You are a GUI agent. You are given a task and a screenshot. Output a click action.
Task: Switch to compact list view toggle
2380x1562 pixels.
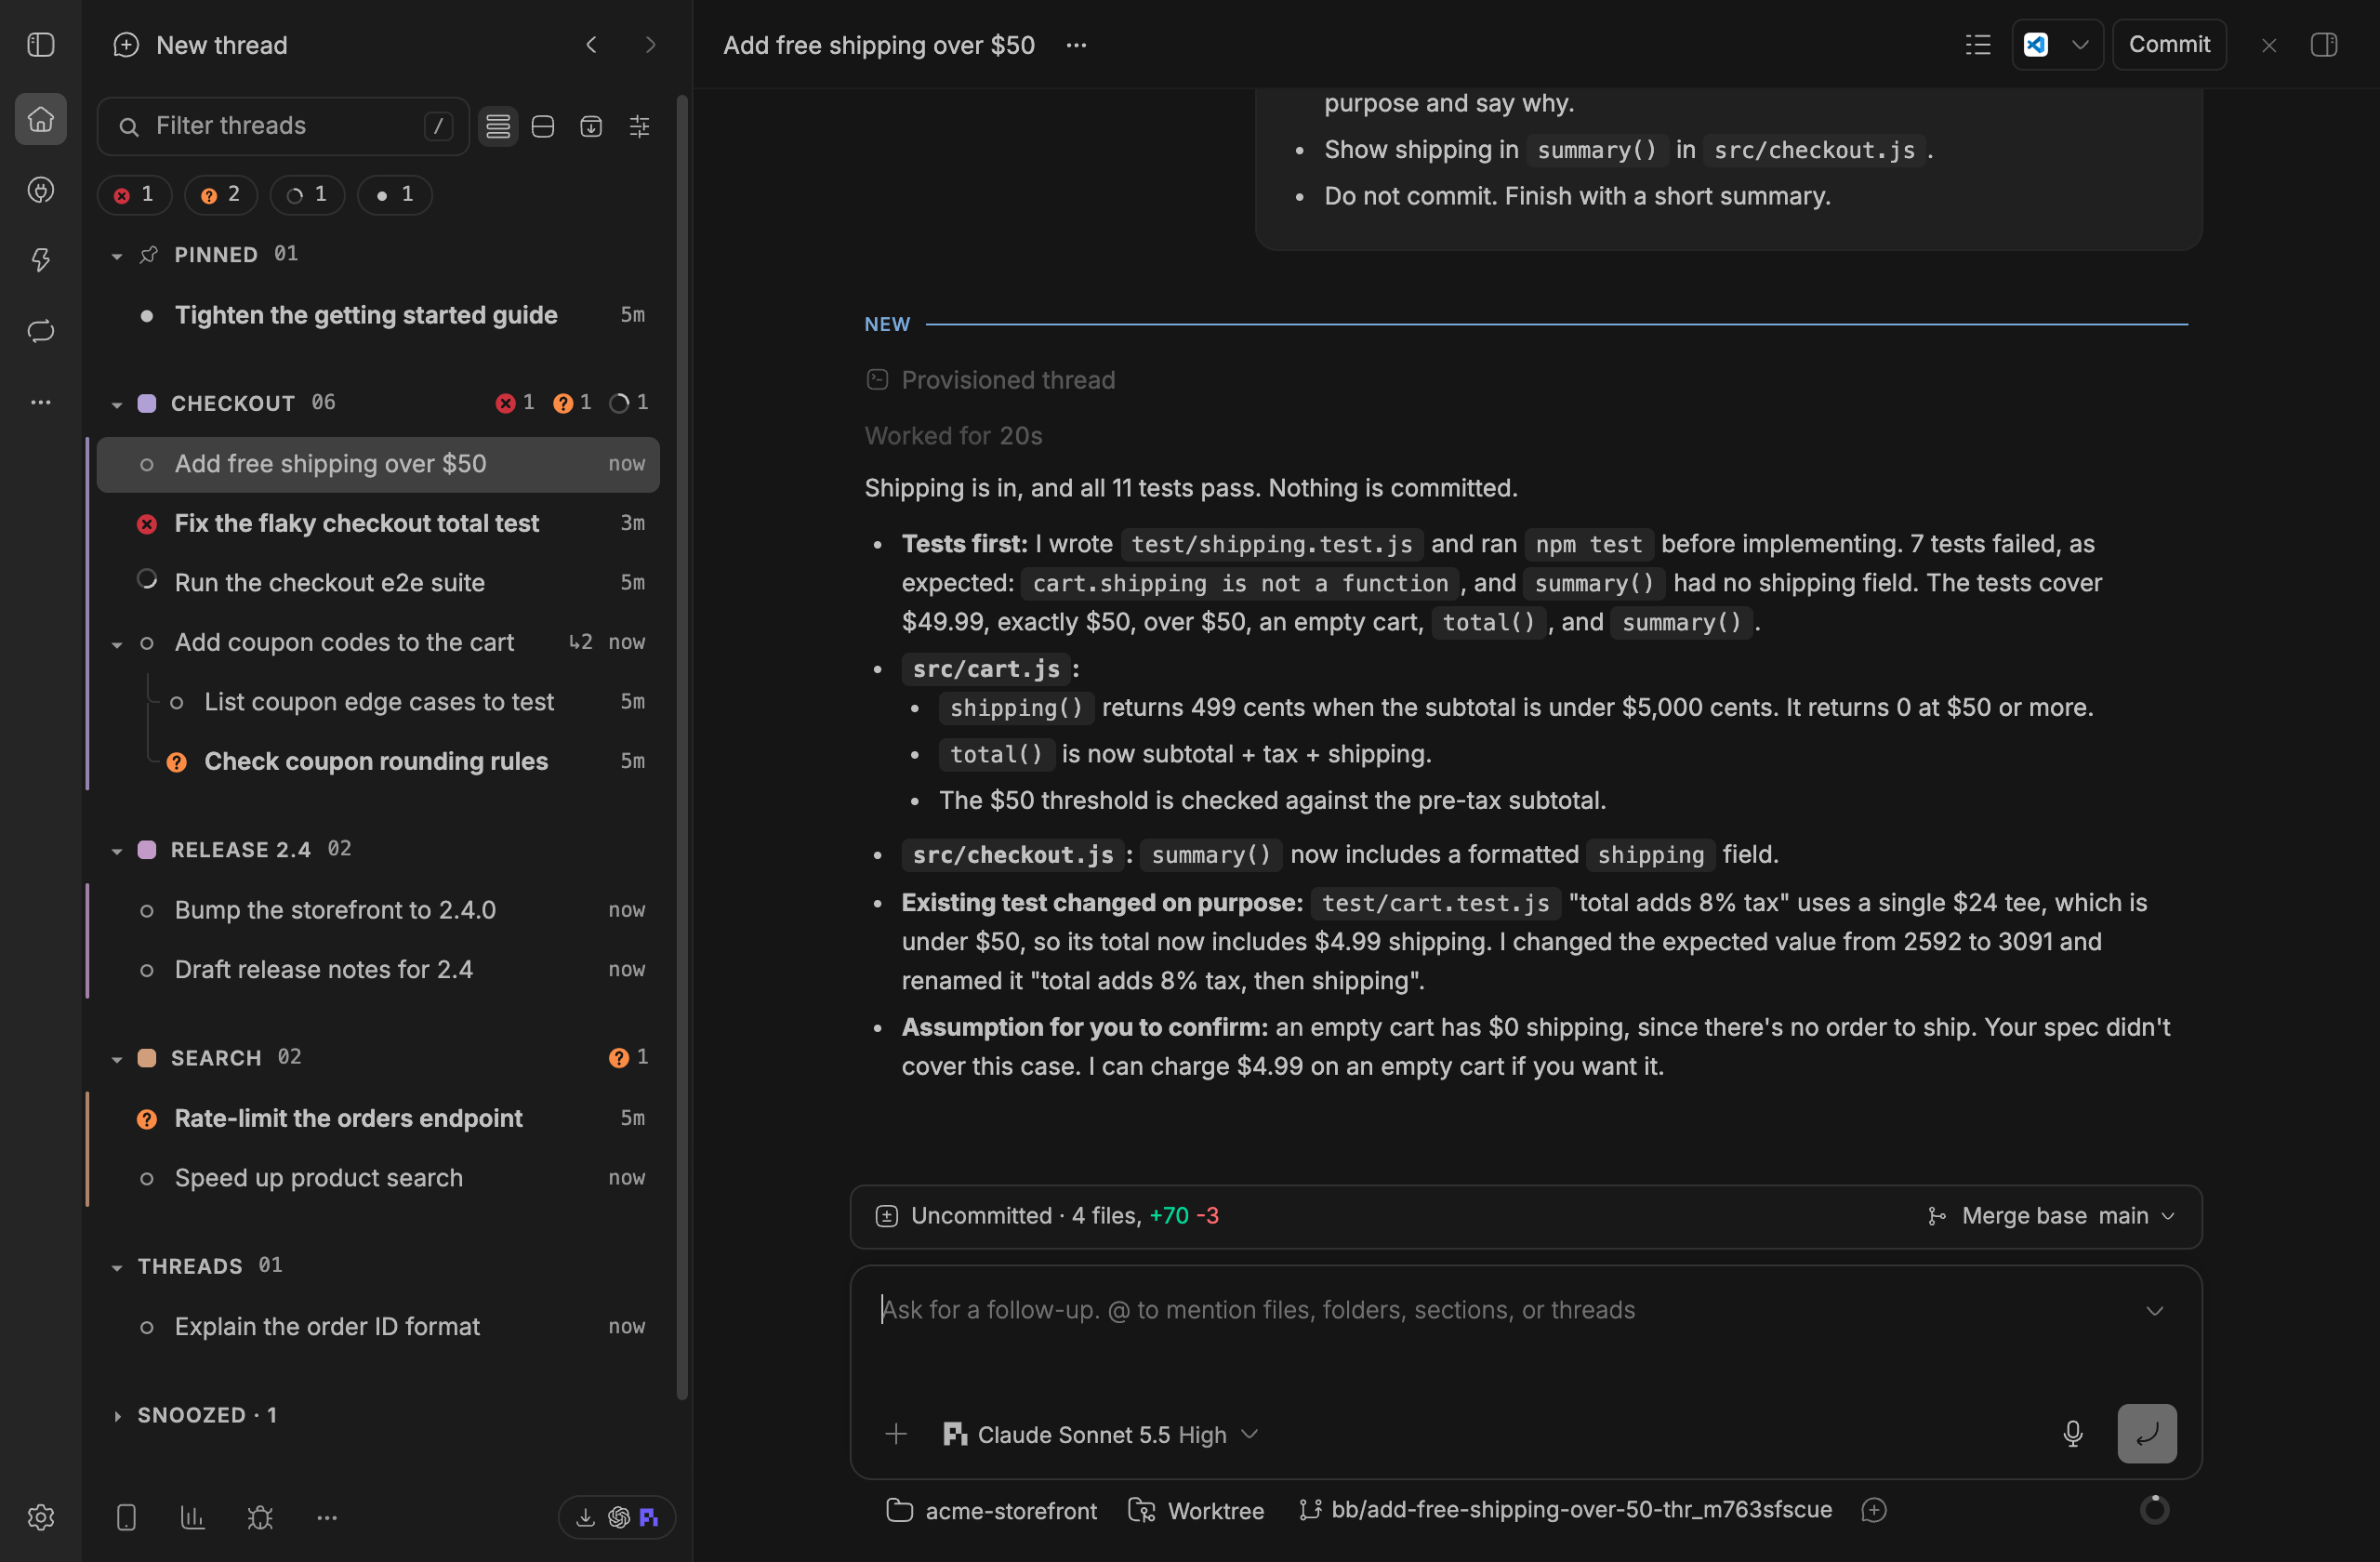click(498, 126)
